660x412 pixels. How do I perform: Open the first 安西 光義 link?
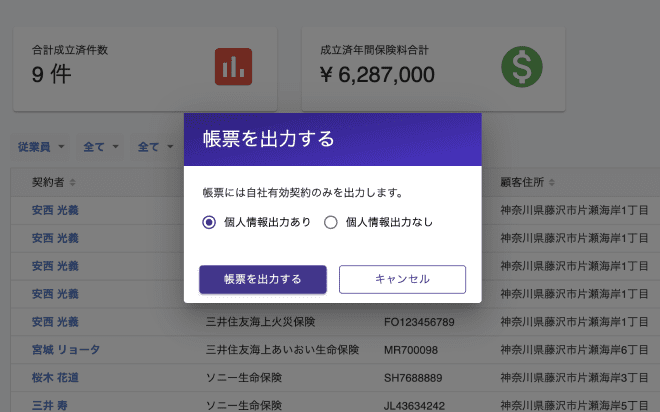click(x=55, y=210)
